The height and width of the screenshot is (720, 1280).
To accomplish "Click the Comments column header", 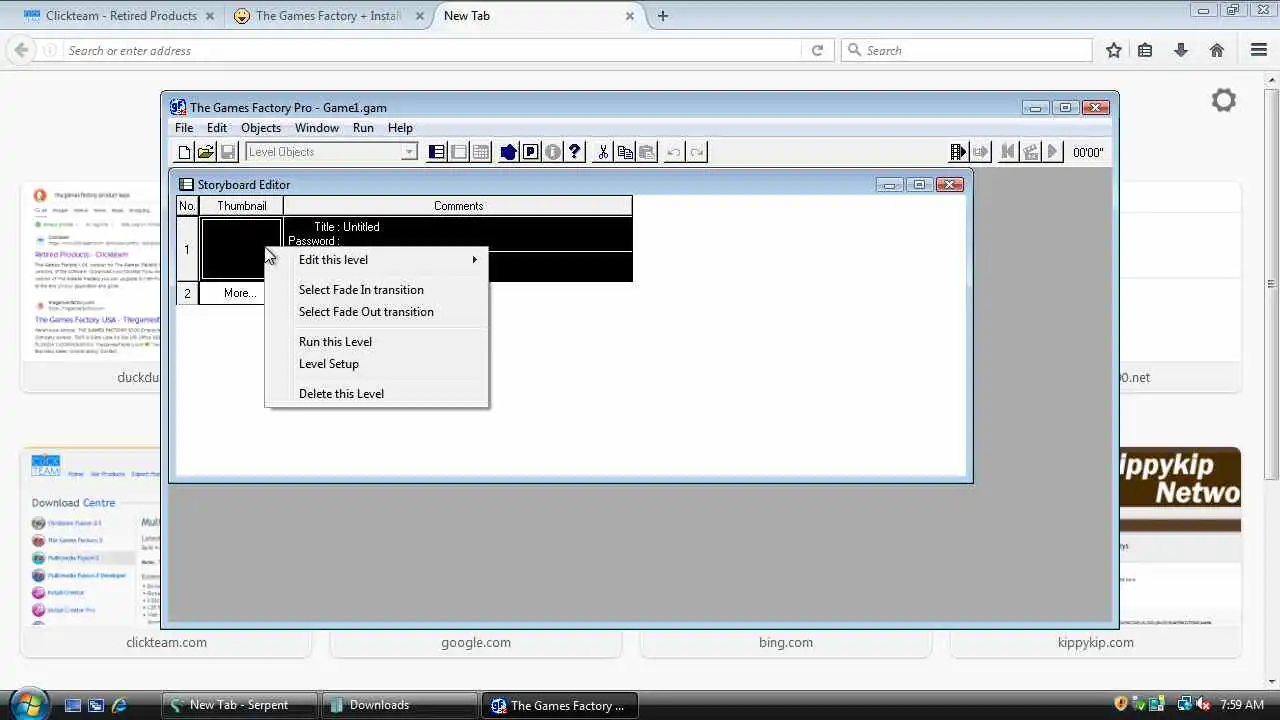I will [458, 206].
